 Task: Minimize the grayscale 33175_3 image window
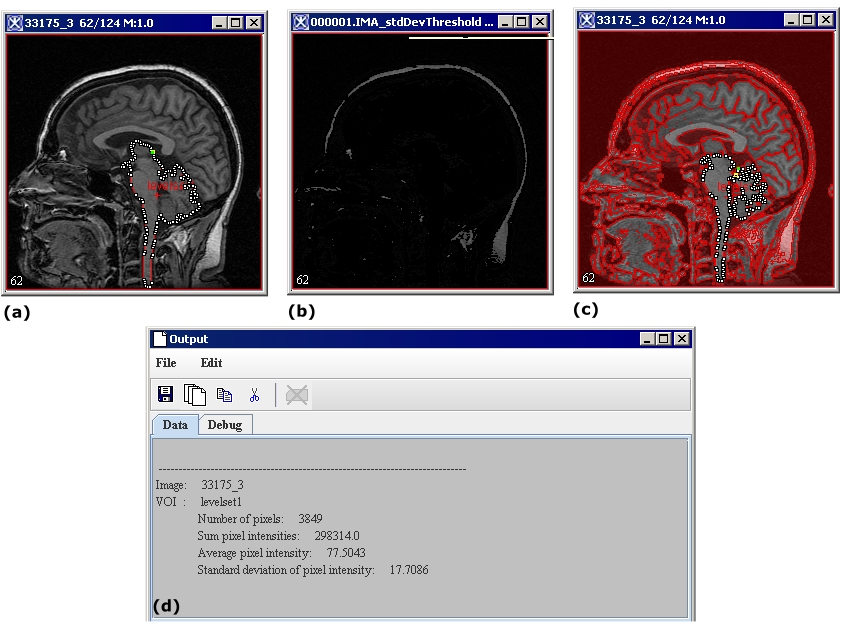coord(219,22)
